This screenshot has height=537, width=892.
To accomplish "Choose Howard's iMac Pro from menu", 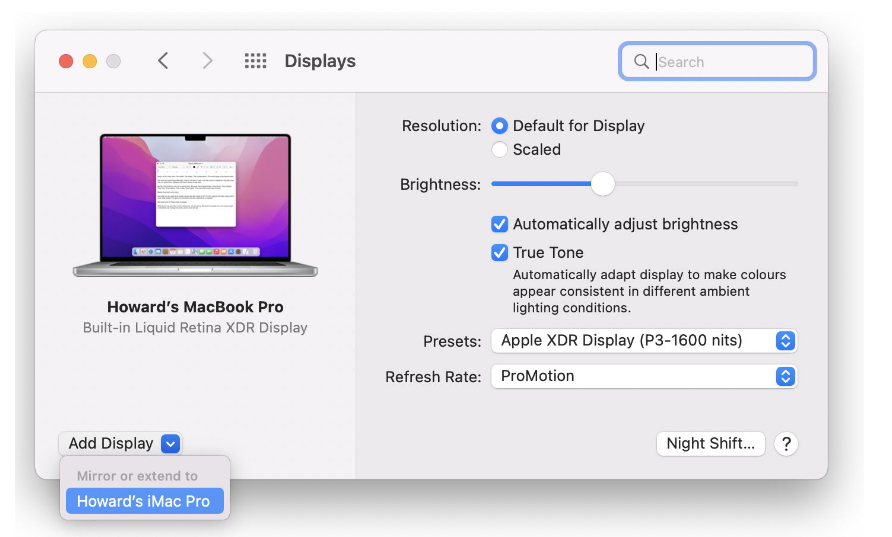I will [x=144, y=501].
